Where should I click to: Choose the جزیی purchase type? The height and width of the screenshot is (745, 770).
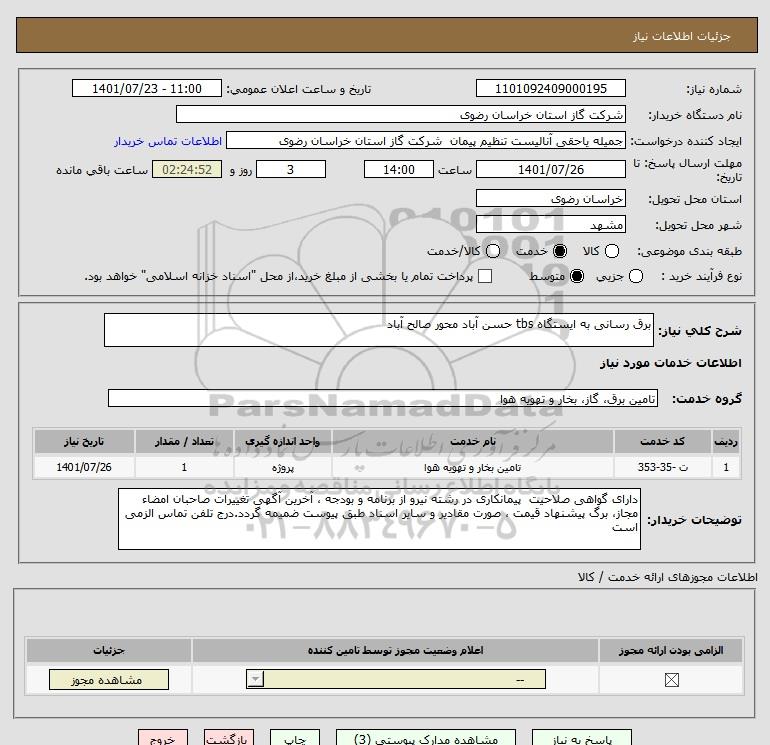click(636, 276)
